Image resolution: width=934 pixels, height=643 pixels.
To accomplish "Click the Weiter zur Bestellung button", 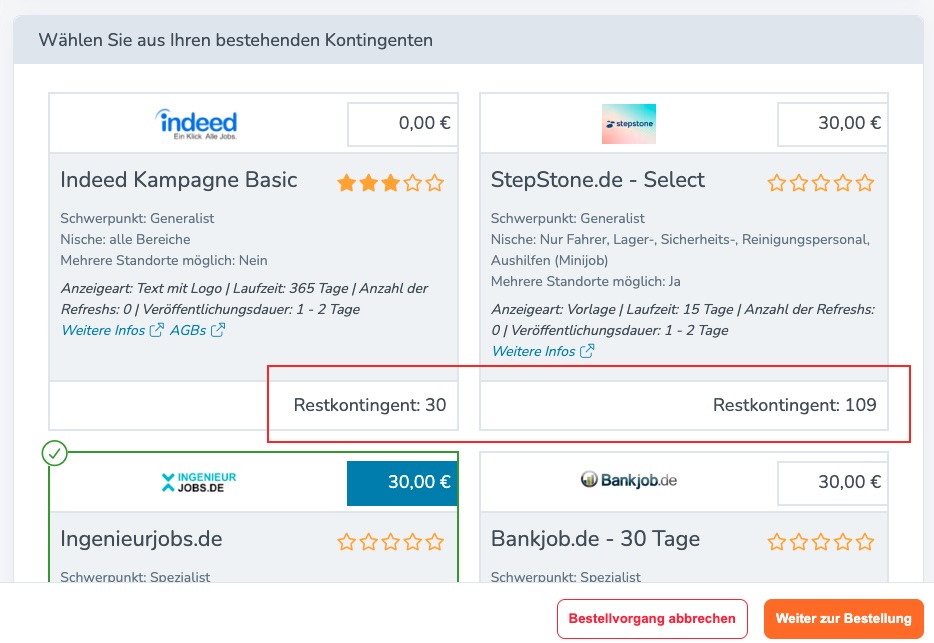I will [x=844, y=618].
